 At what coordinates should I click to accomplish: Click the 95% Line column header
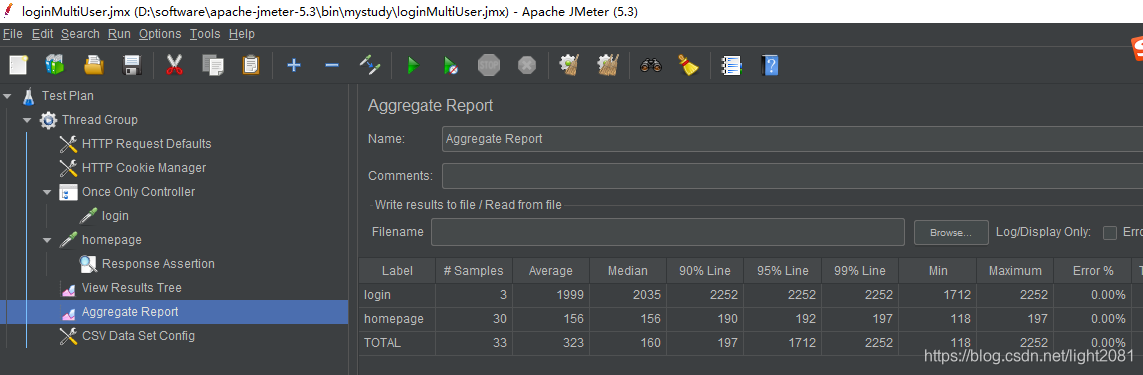783,271
